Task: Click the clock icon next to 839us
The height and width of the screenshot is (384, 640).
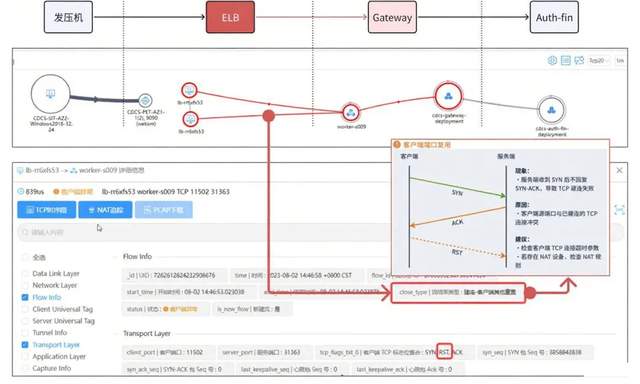Action: (x=21, y=191)
